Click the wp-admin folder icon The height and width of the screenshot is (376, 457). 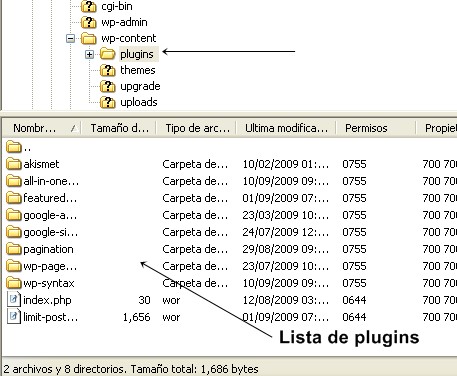[89, 22]
